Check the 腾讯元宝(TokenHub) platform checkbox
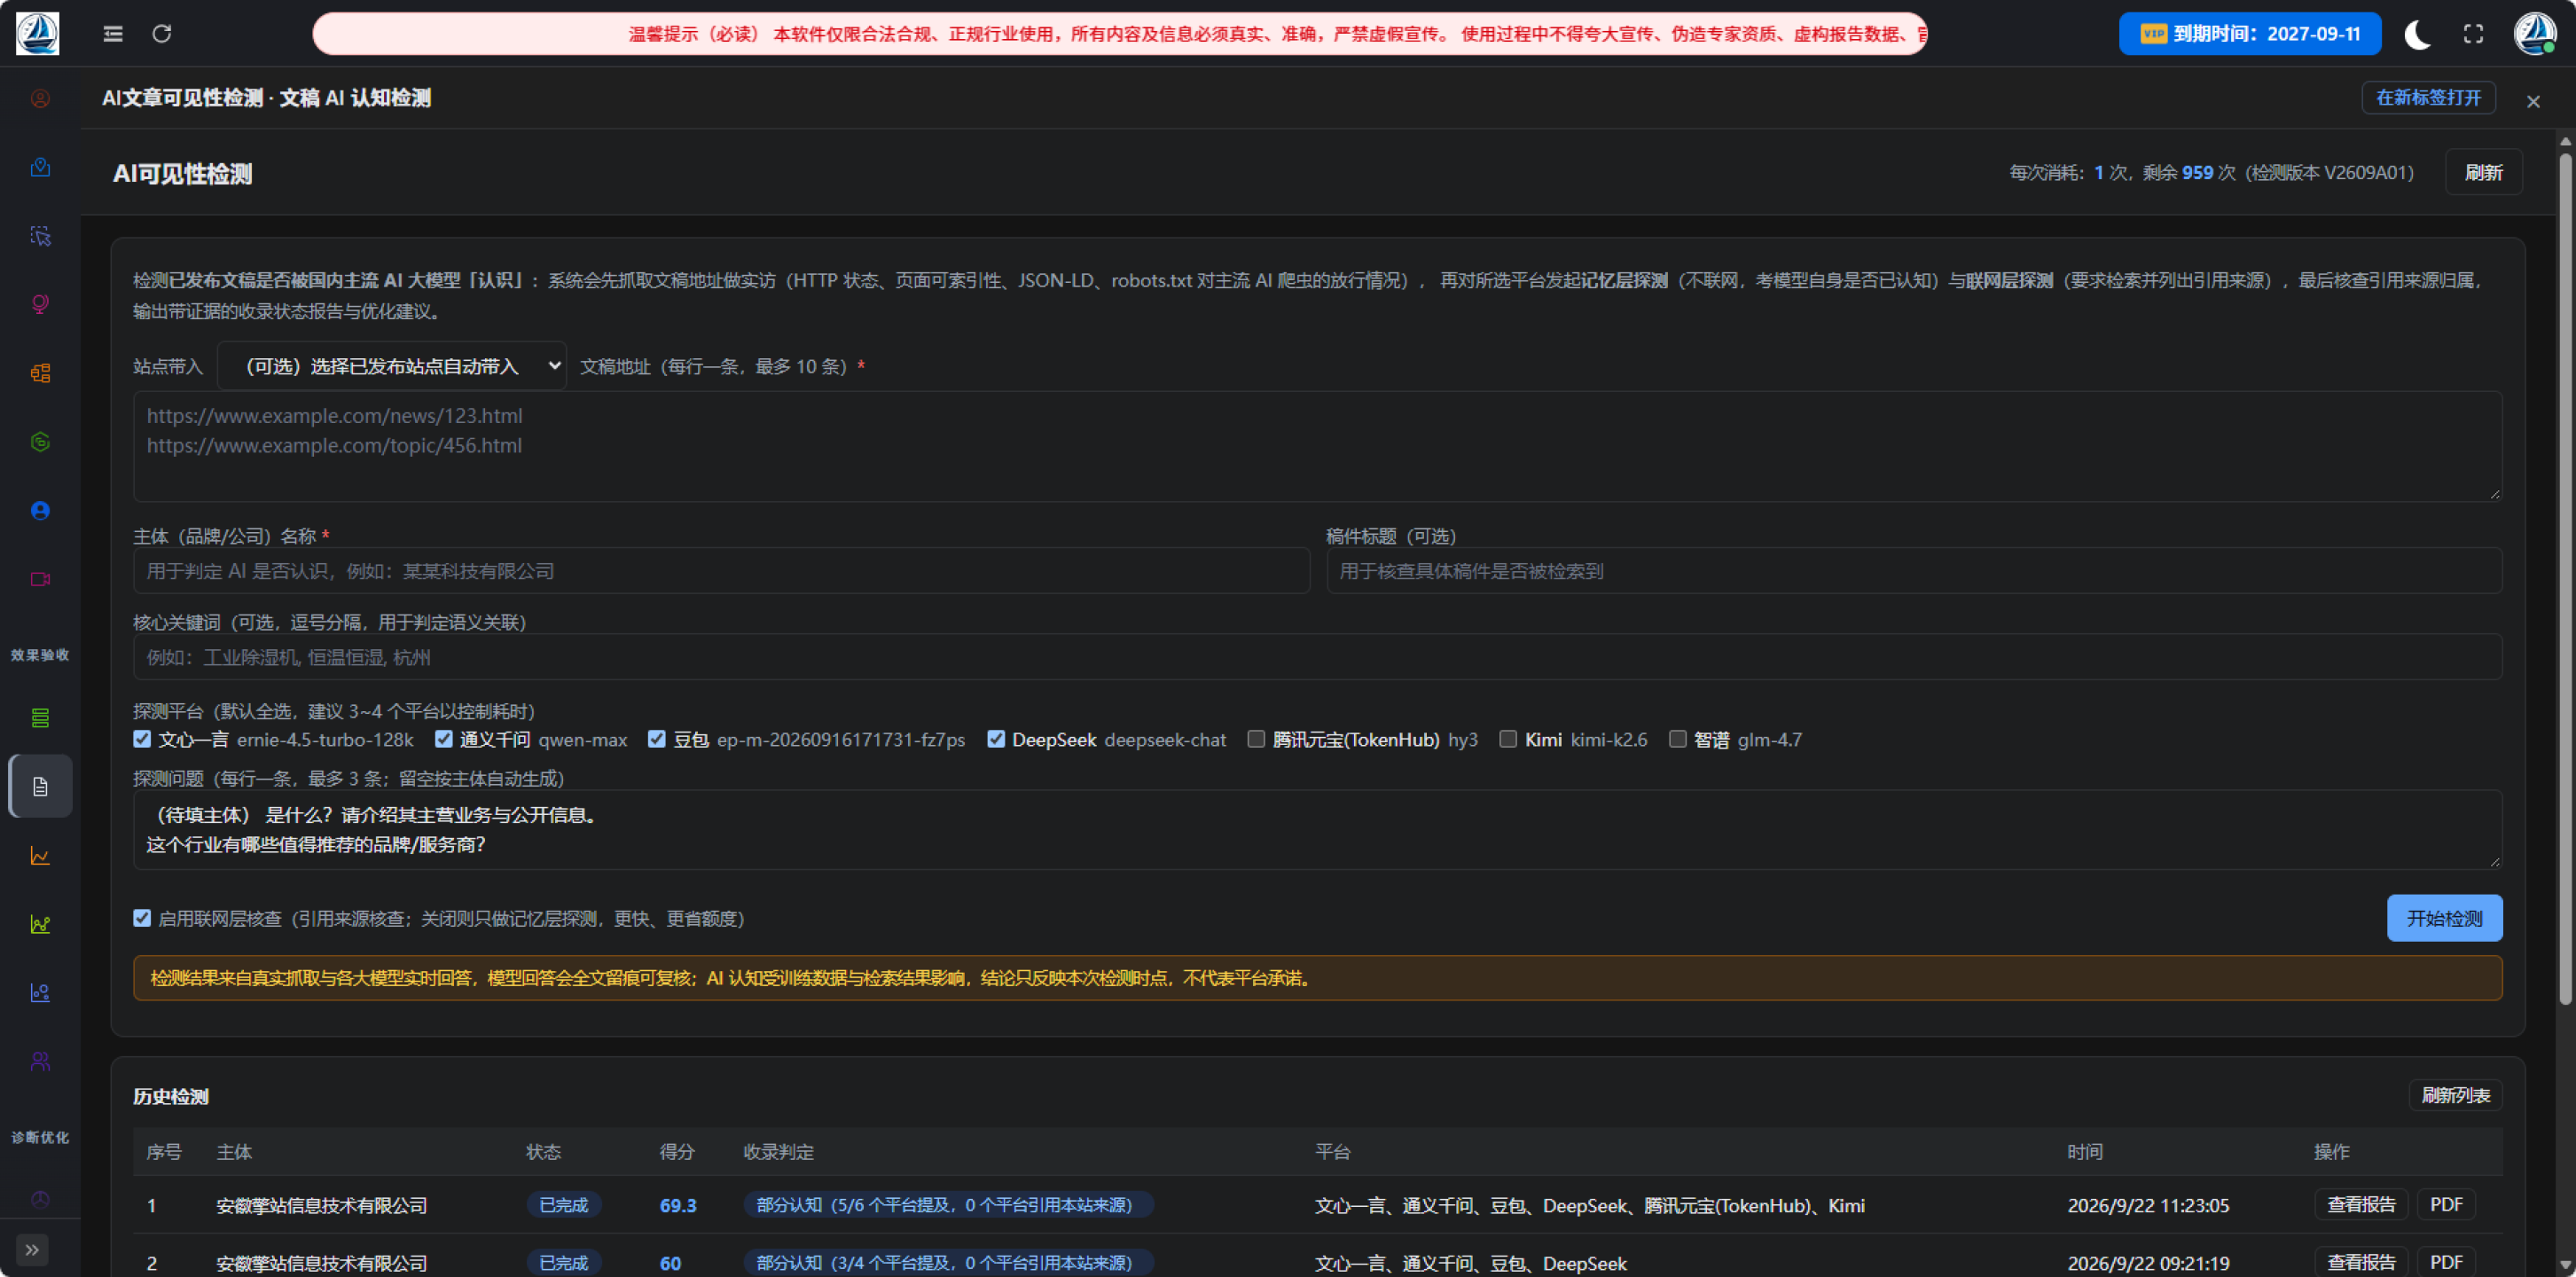 point(1256,739)
